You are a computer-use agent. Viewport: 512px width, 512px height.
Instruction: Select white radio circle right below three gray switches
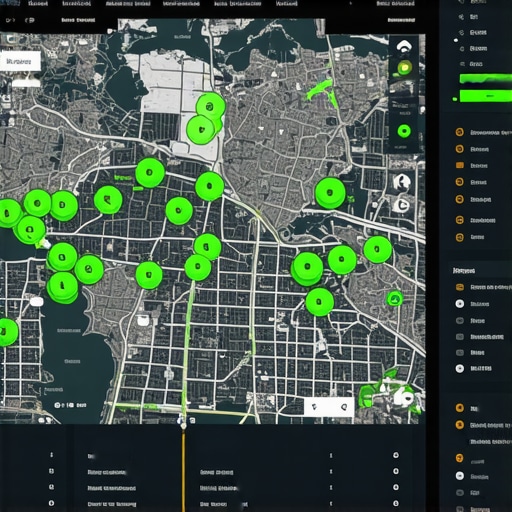click(x=460, y=368)
